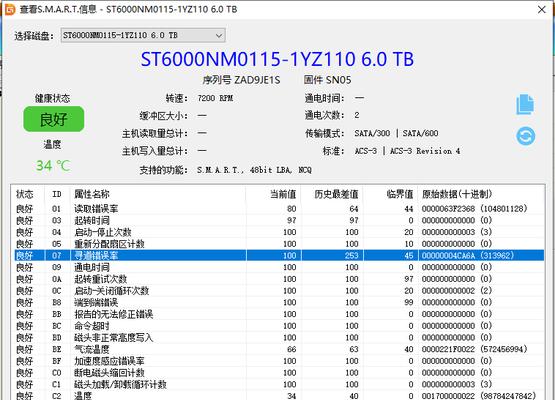This screenshot has width=555, height=400.
Task: Click the threshold 99 in 端到端错误 row
Action: coord(409,302)
